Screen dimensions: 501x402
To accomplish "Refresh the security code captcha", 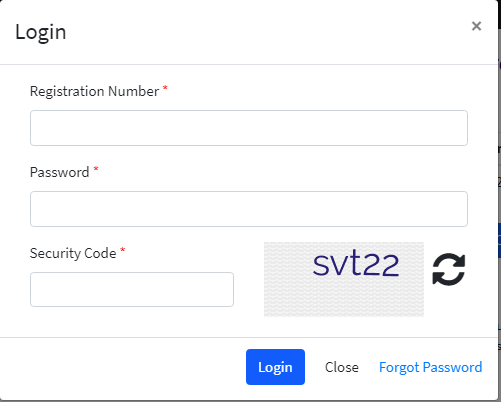I will [x=449, y=269].
